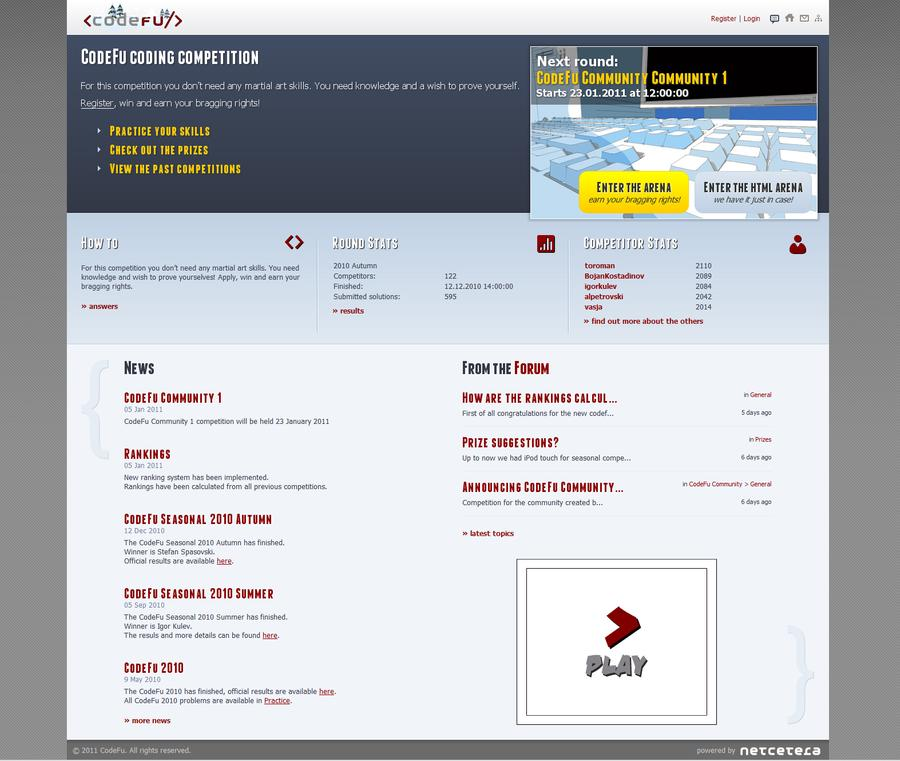
Task: Click 'here' link in Summer 2010 news
Action: [270, 636]
